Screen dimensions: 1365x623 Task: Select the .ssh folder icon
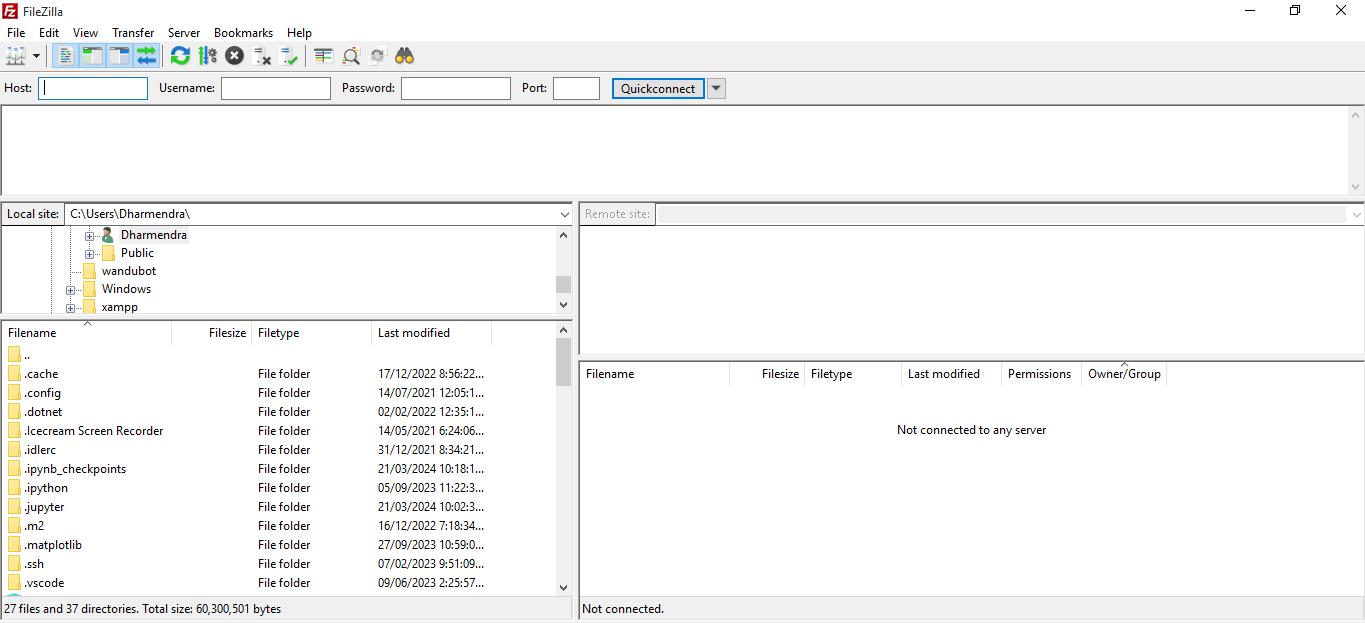[x=14, y=564]
